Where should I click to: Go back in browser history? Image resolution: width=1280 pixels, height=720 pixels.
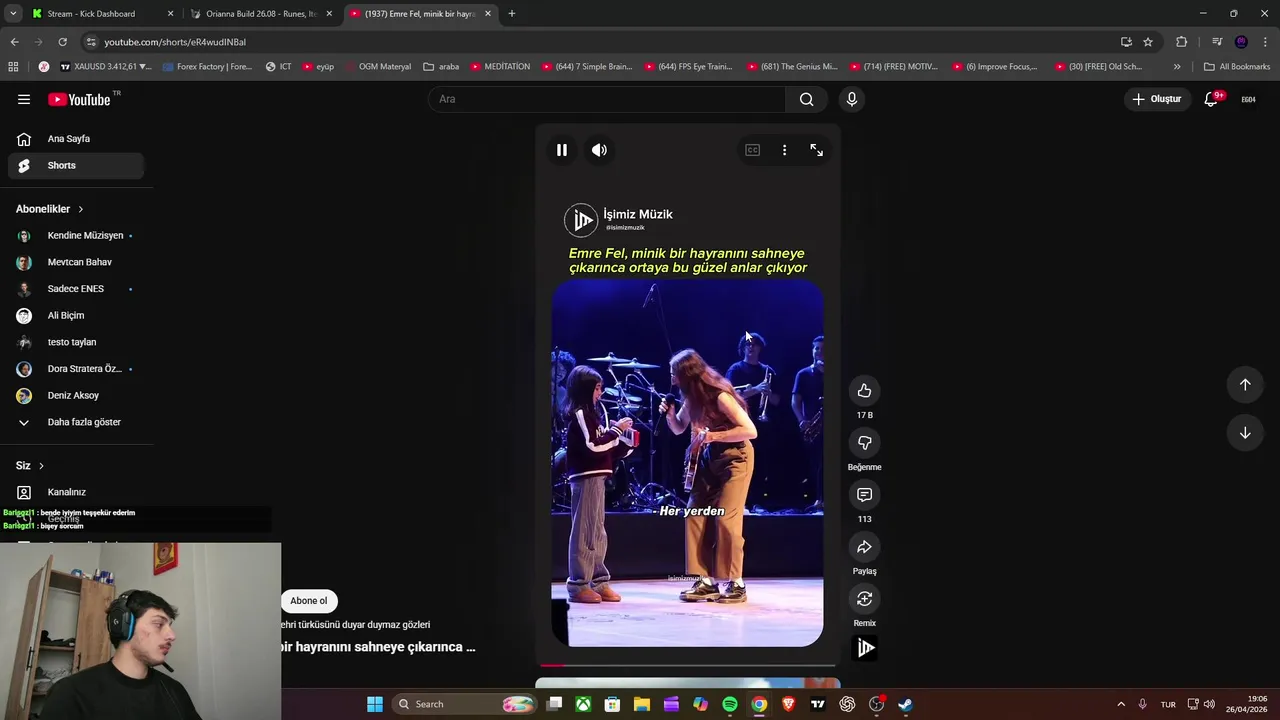[14, 42]
